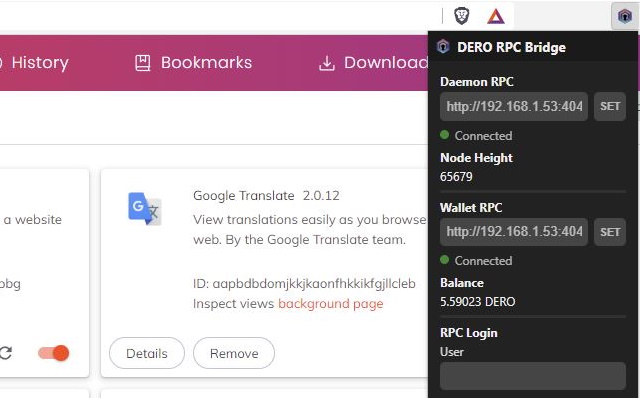Open the History tab
Image resolution: width=640 pixels, height=400 pixels.
(x=38, y=63)
